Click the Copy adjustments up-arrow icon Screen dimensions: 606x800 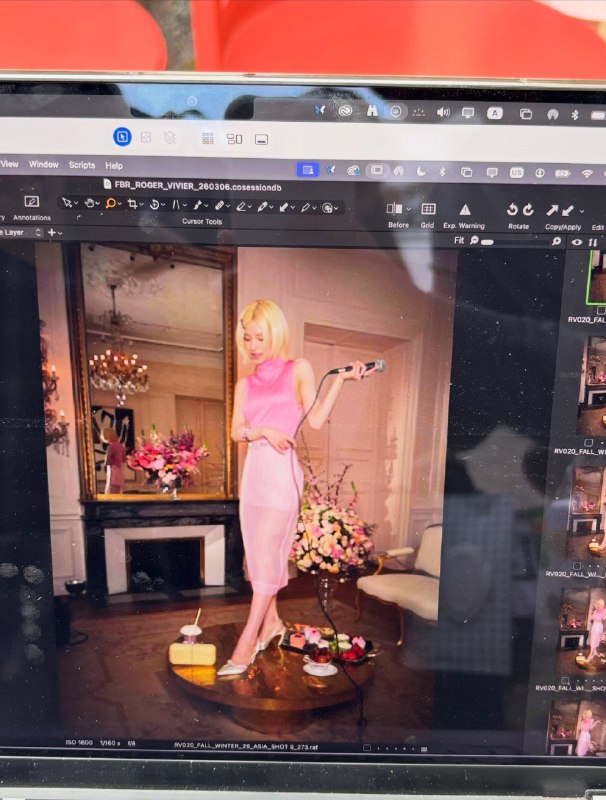(x=552, y=210)
